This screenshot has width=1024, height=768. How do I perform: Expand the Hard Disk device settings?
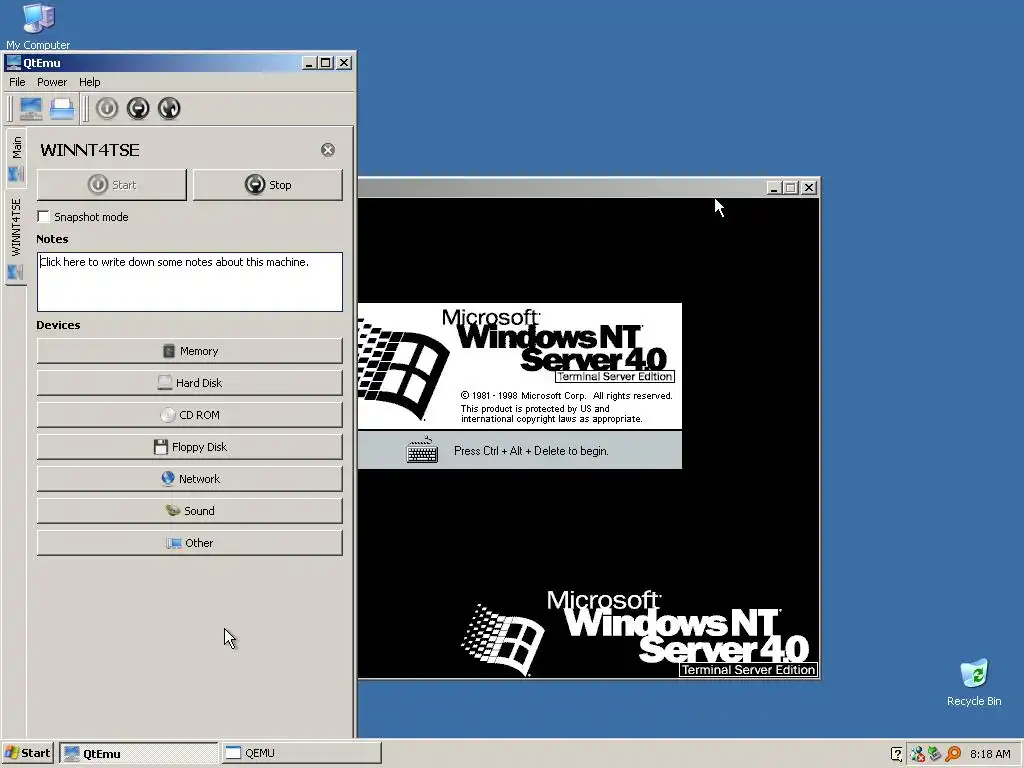[189, 383]
